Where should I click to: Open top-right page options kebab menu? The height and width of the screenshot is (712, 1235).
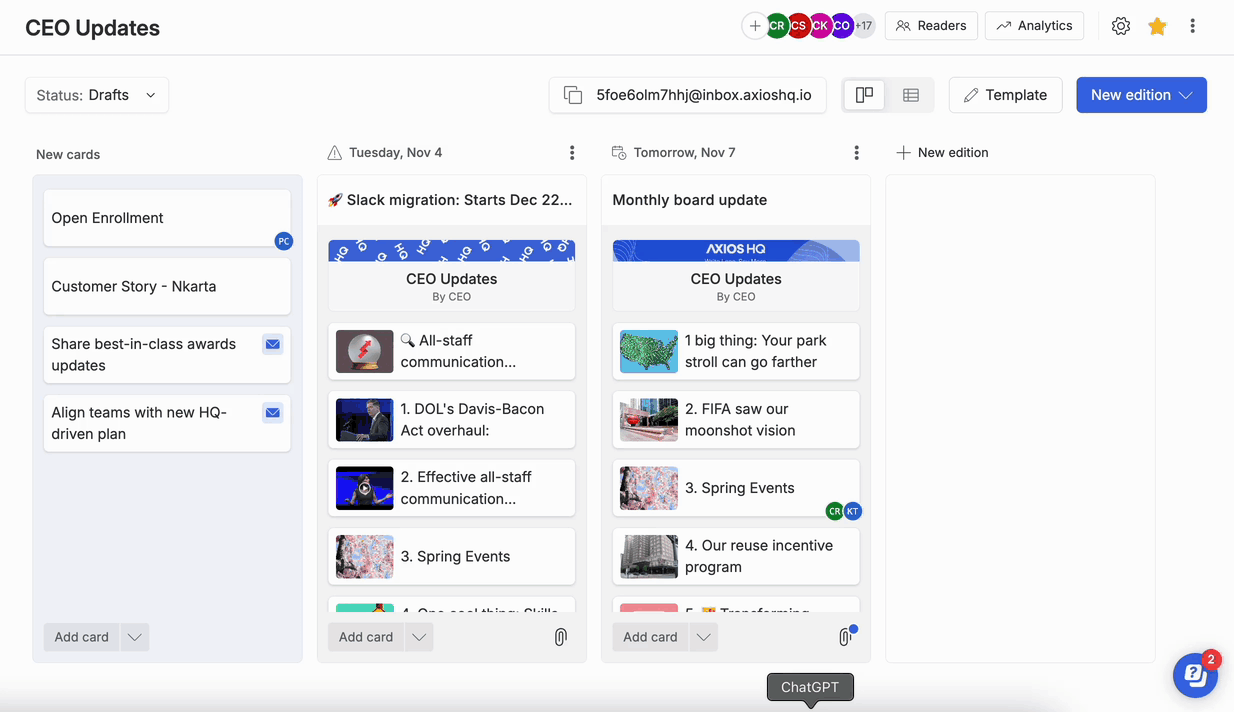[x=1192, y=27]
